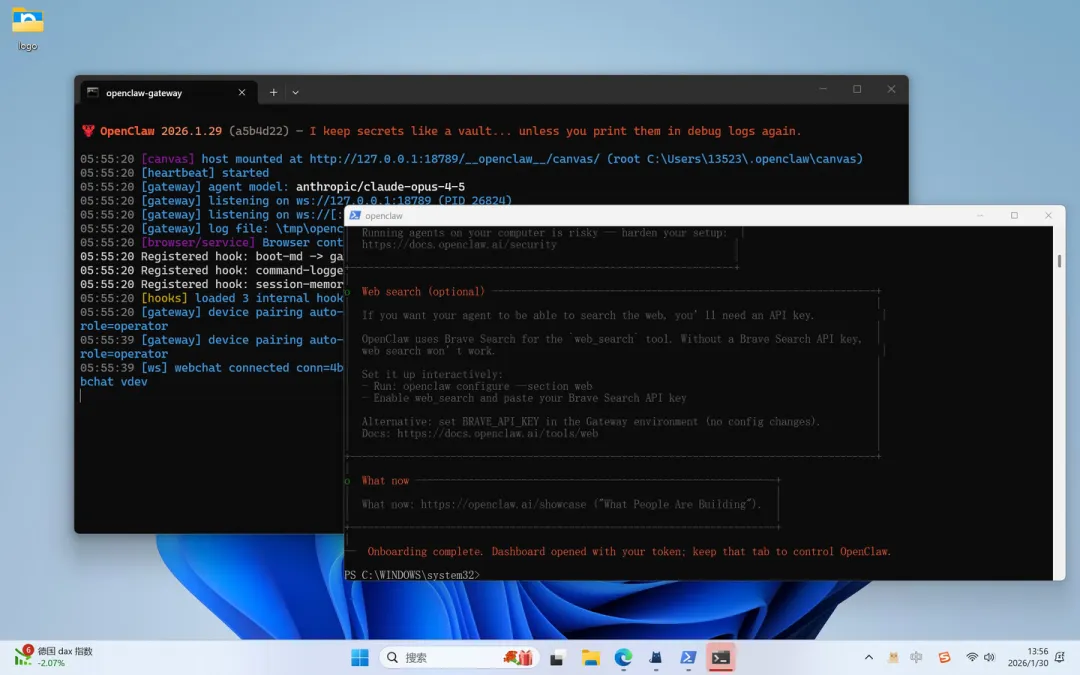The height and width of the screenshot is (675, 1080).
Task: Click the '[ws] webchat connected' log line
Action: [x=211, y=368]
